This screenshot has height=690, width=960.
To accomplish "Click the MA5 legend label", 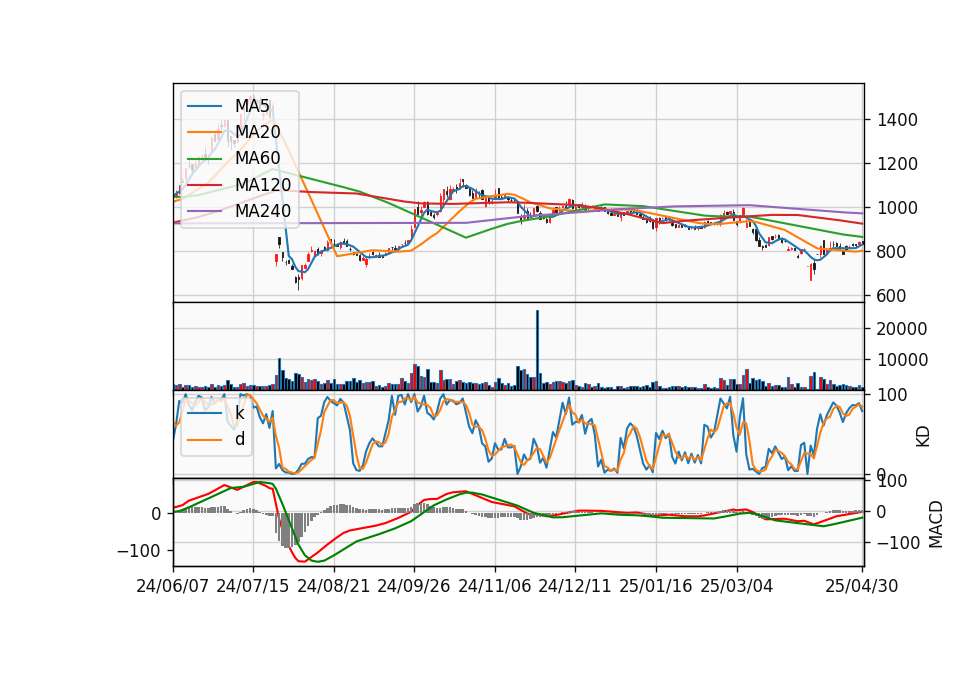I will (252, 106).
